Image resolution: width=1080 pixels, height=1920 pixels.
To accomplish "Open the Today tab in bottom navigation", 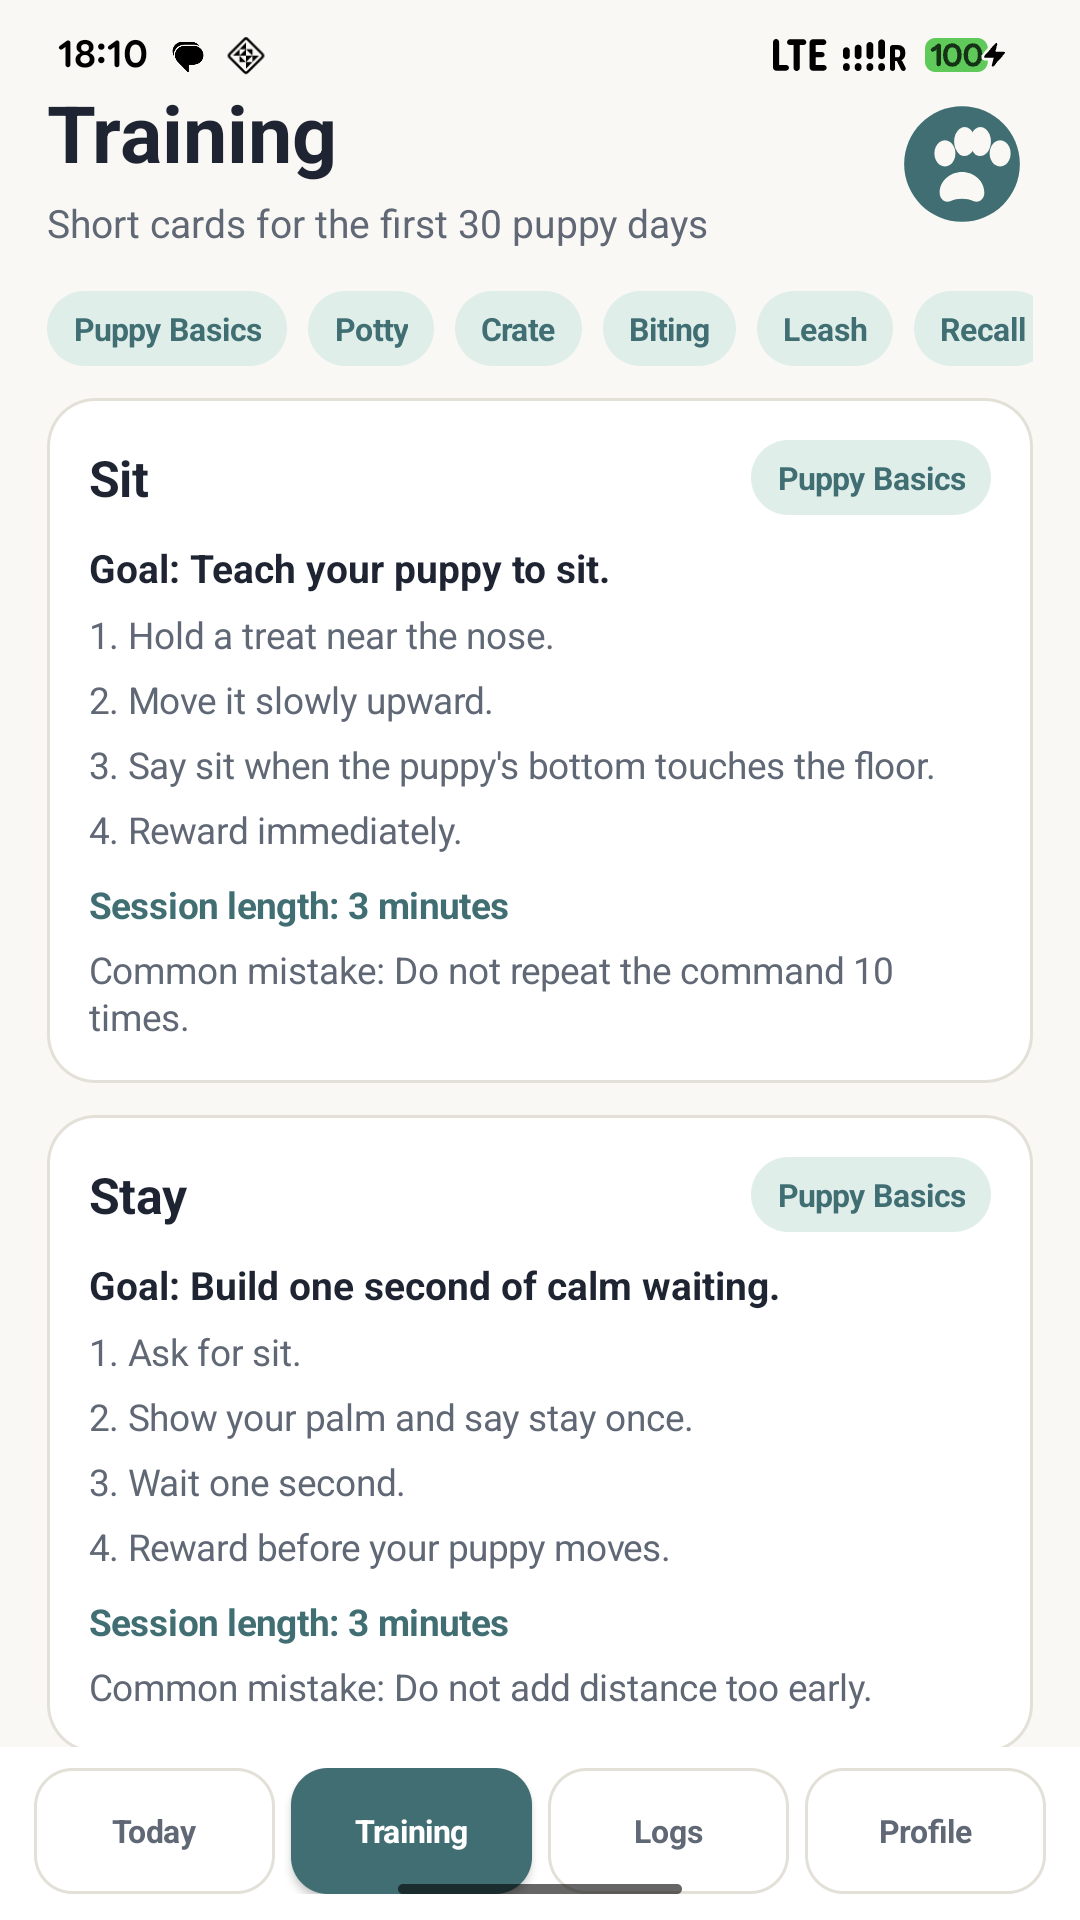I will point(153,1831).
